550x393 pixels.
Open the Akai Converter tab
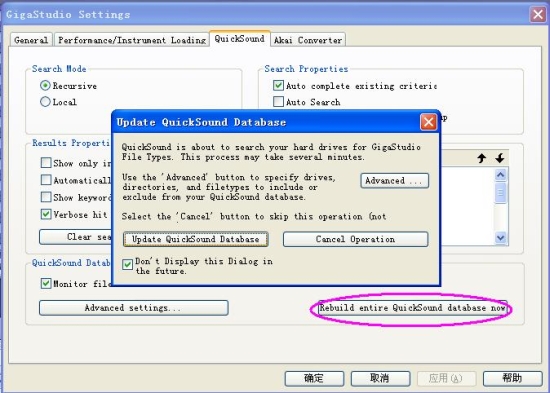click(308, 40)
